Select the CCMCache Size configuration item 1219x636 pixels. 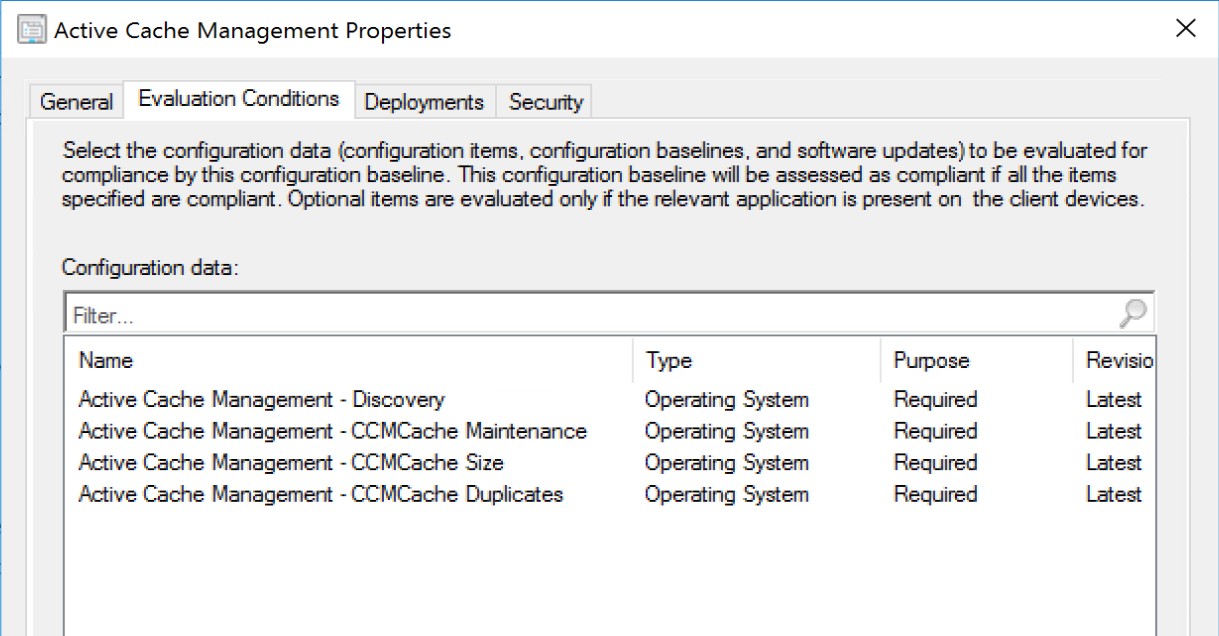[x=291, y=463]
